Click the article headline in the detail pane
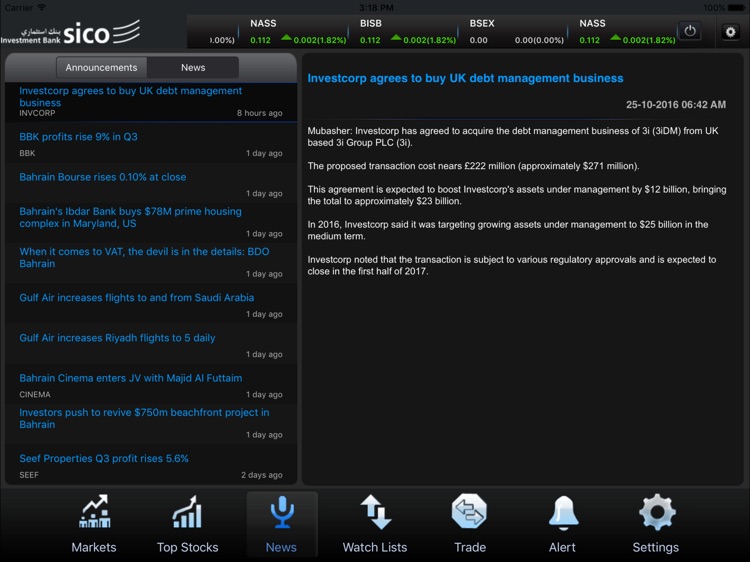Viewport: 750px width, 562px height. pos(465,78)
